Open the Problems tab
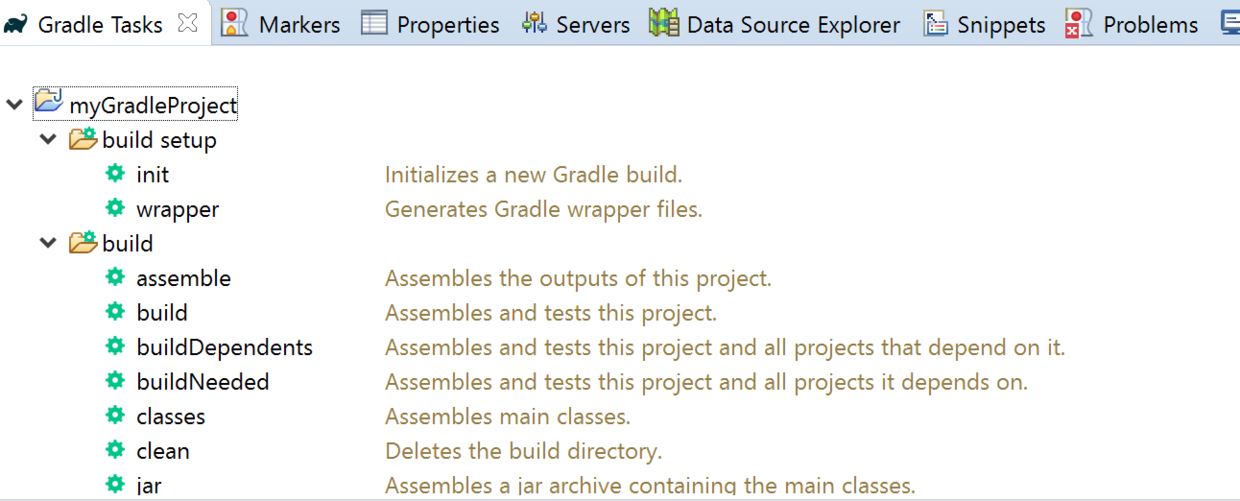Screen dimensions: 1240x501 1132,24
